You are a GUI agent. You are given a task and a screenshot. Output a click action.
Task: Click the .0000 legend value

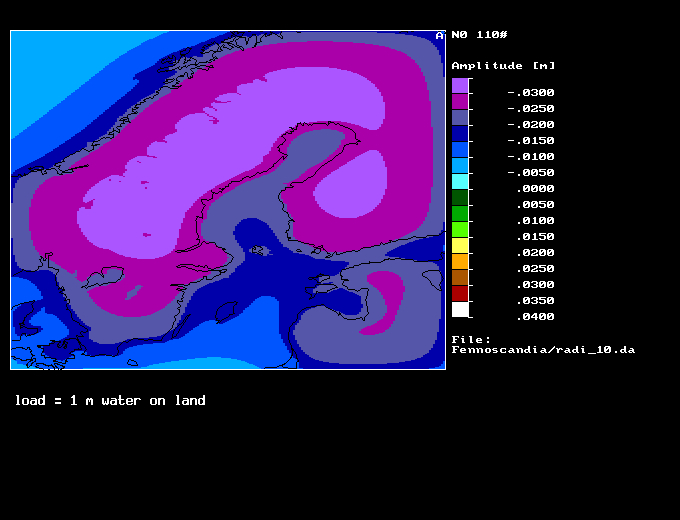[535, 189]
